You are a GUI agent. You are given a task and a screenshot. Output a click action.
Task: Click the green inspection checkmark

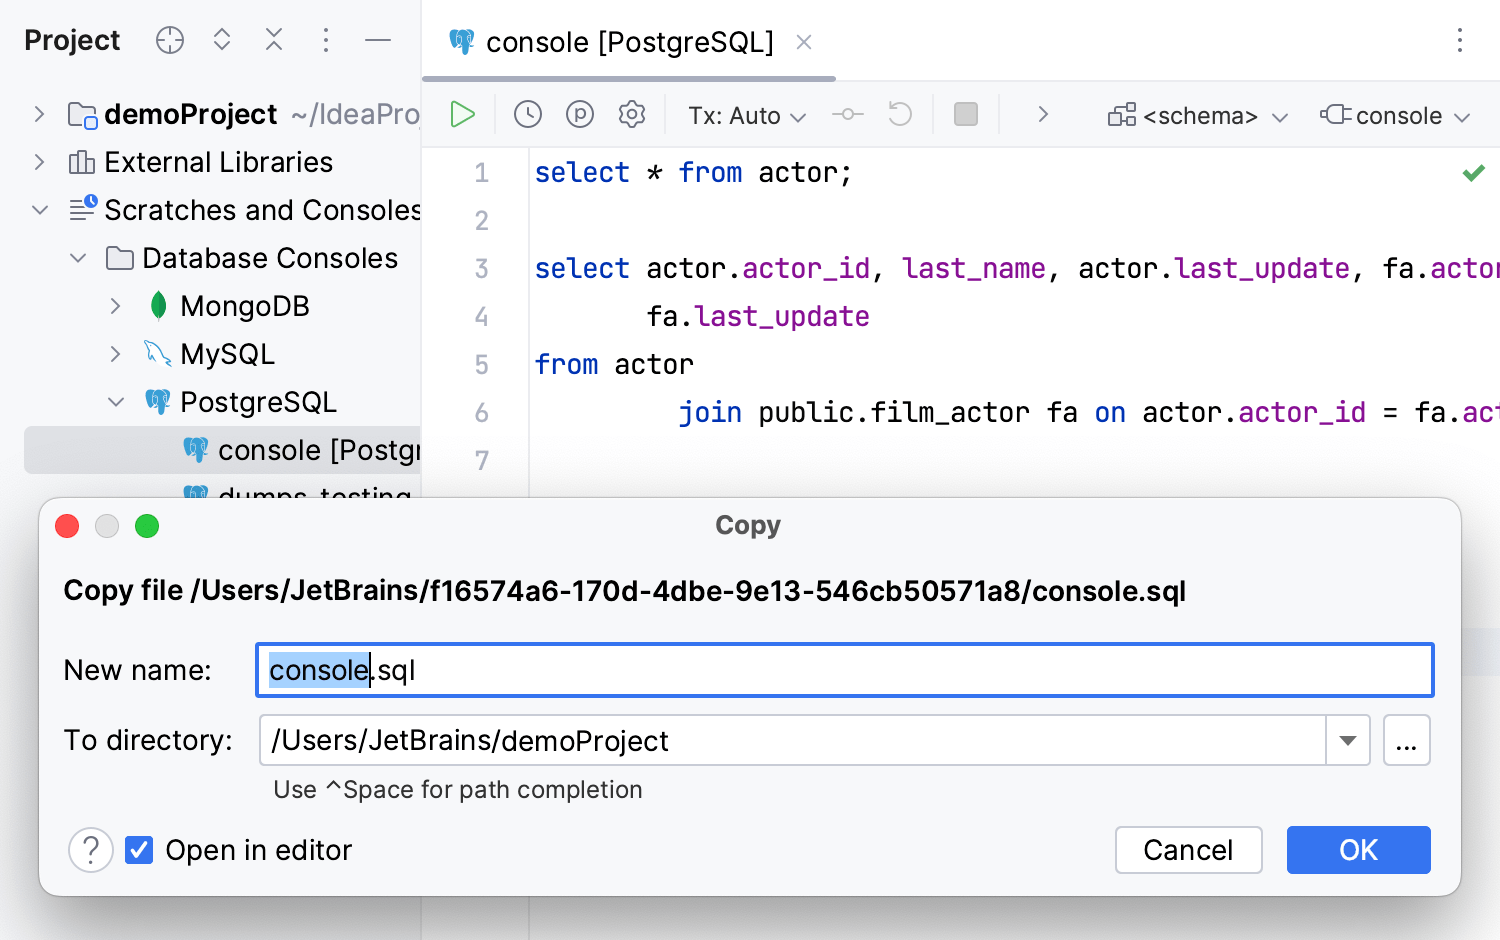tap(1474, 173)
